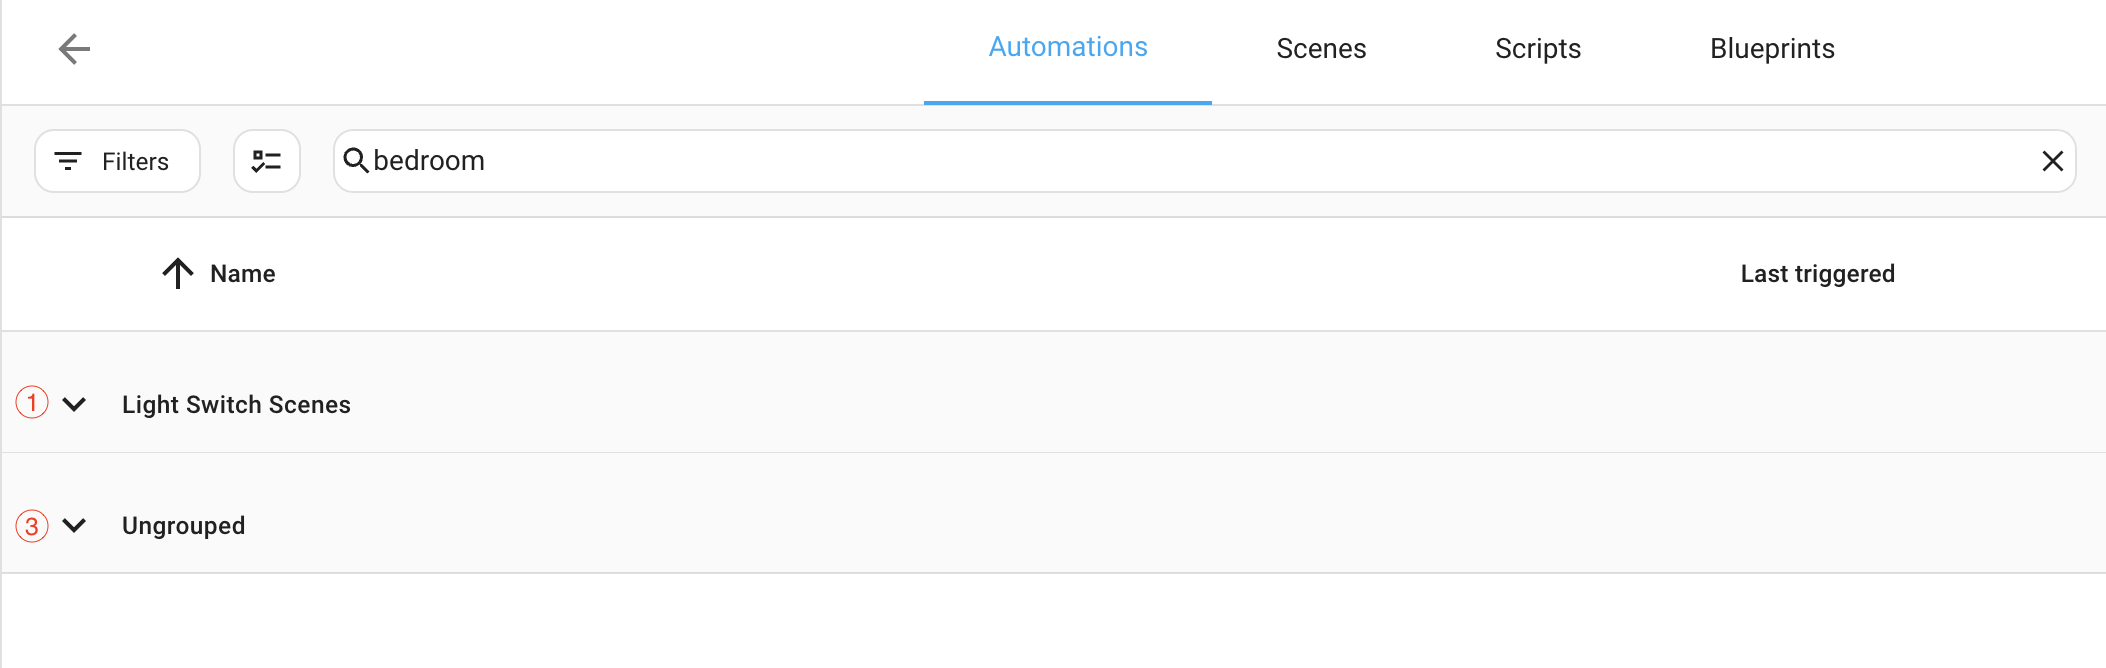Open the Scripts tab

(x=1537, y=48)
